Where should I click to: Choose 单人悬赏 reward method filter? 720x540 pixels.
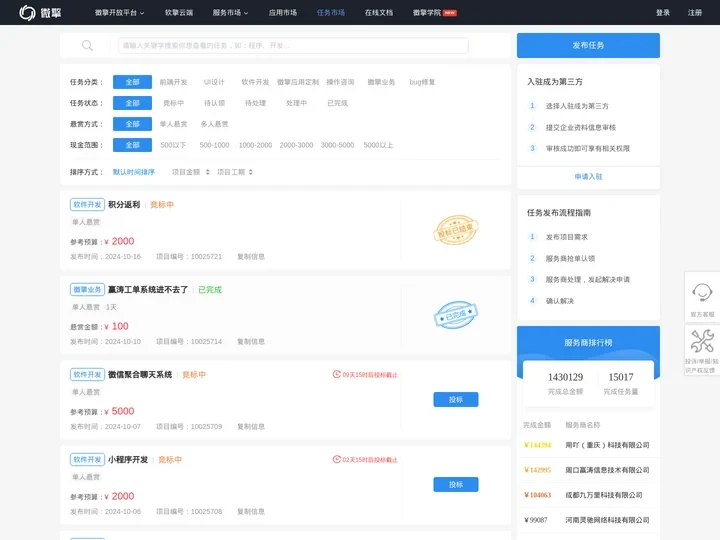point(173,124)
